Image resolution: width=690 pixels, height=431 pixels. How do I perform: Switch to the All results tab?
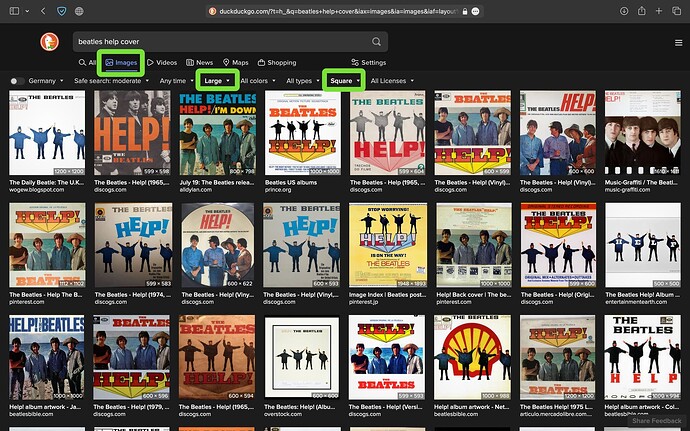(87, 63)
